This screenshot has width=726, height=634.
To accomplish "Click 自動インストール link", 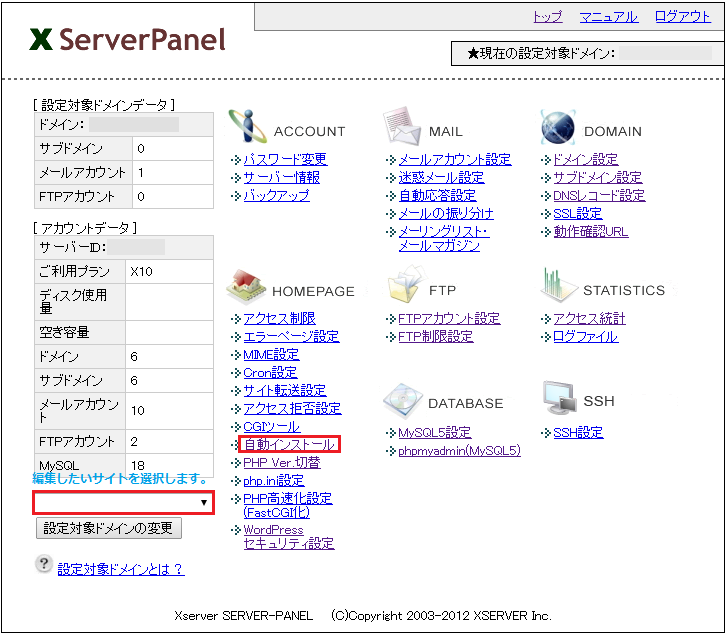I will point(290,445).
